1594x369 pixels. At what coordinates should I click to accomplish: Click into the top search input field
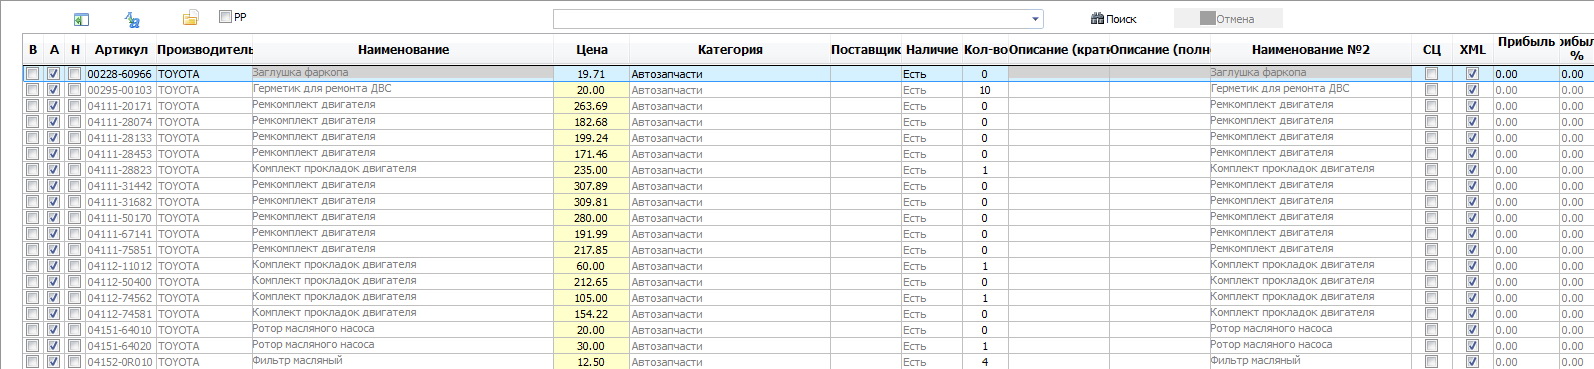click(791, 19)
